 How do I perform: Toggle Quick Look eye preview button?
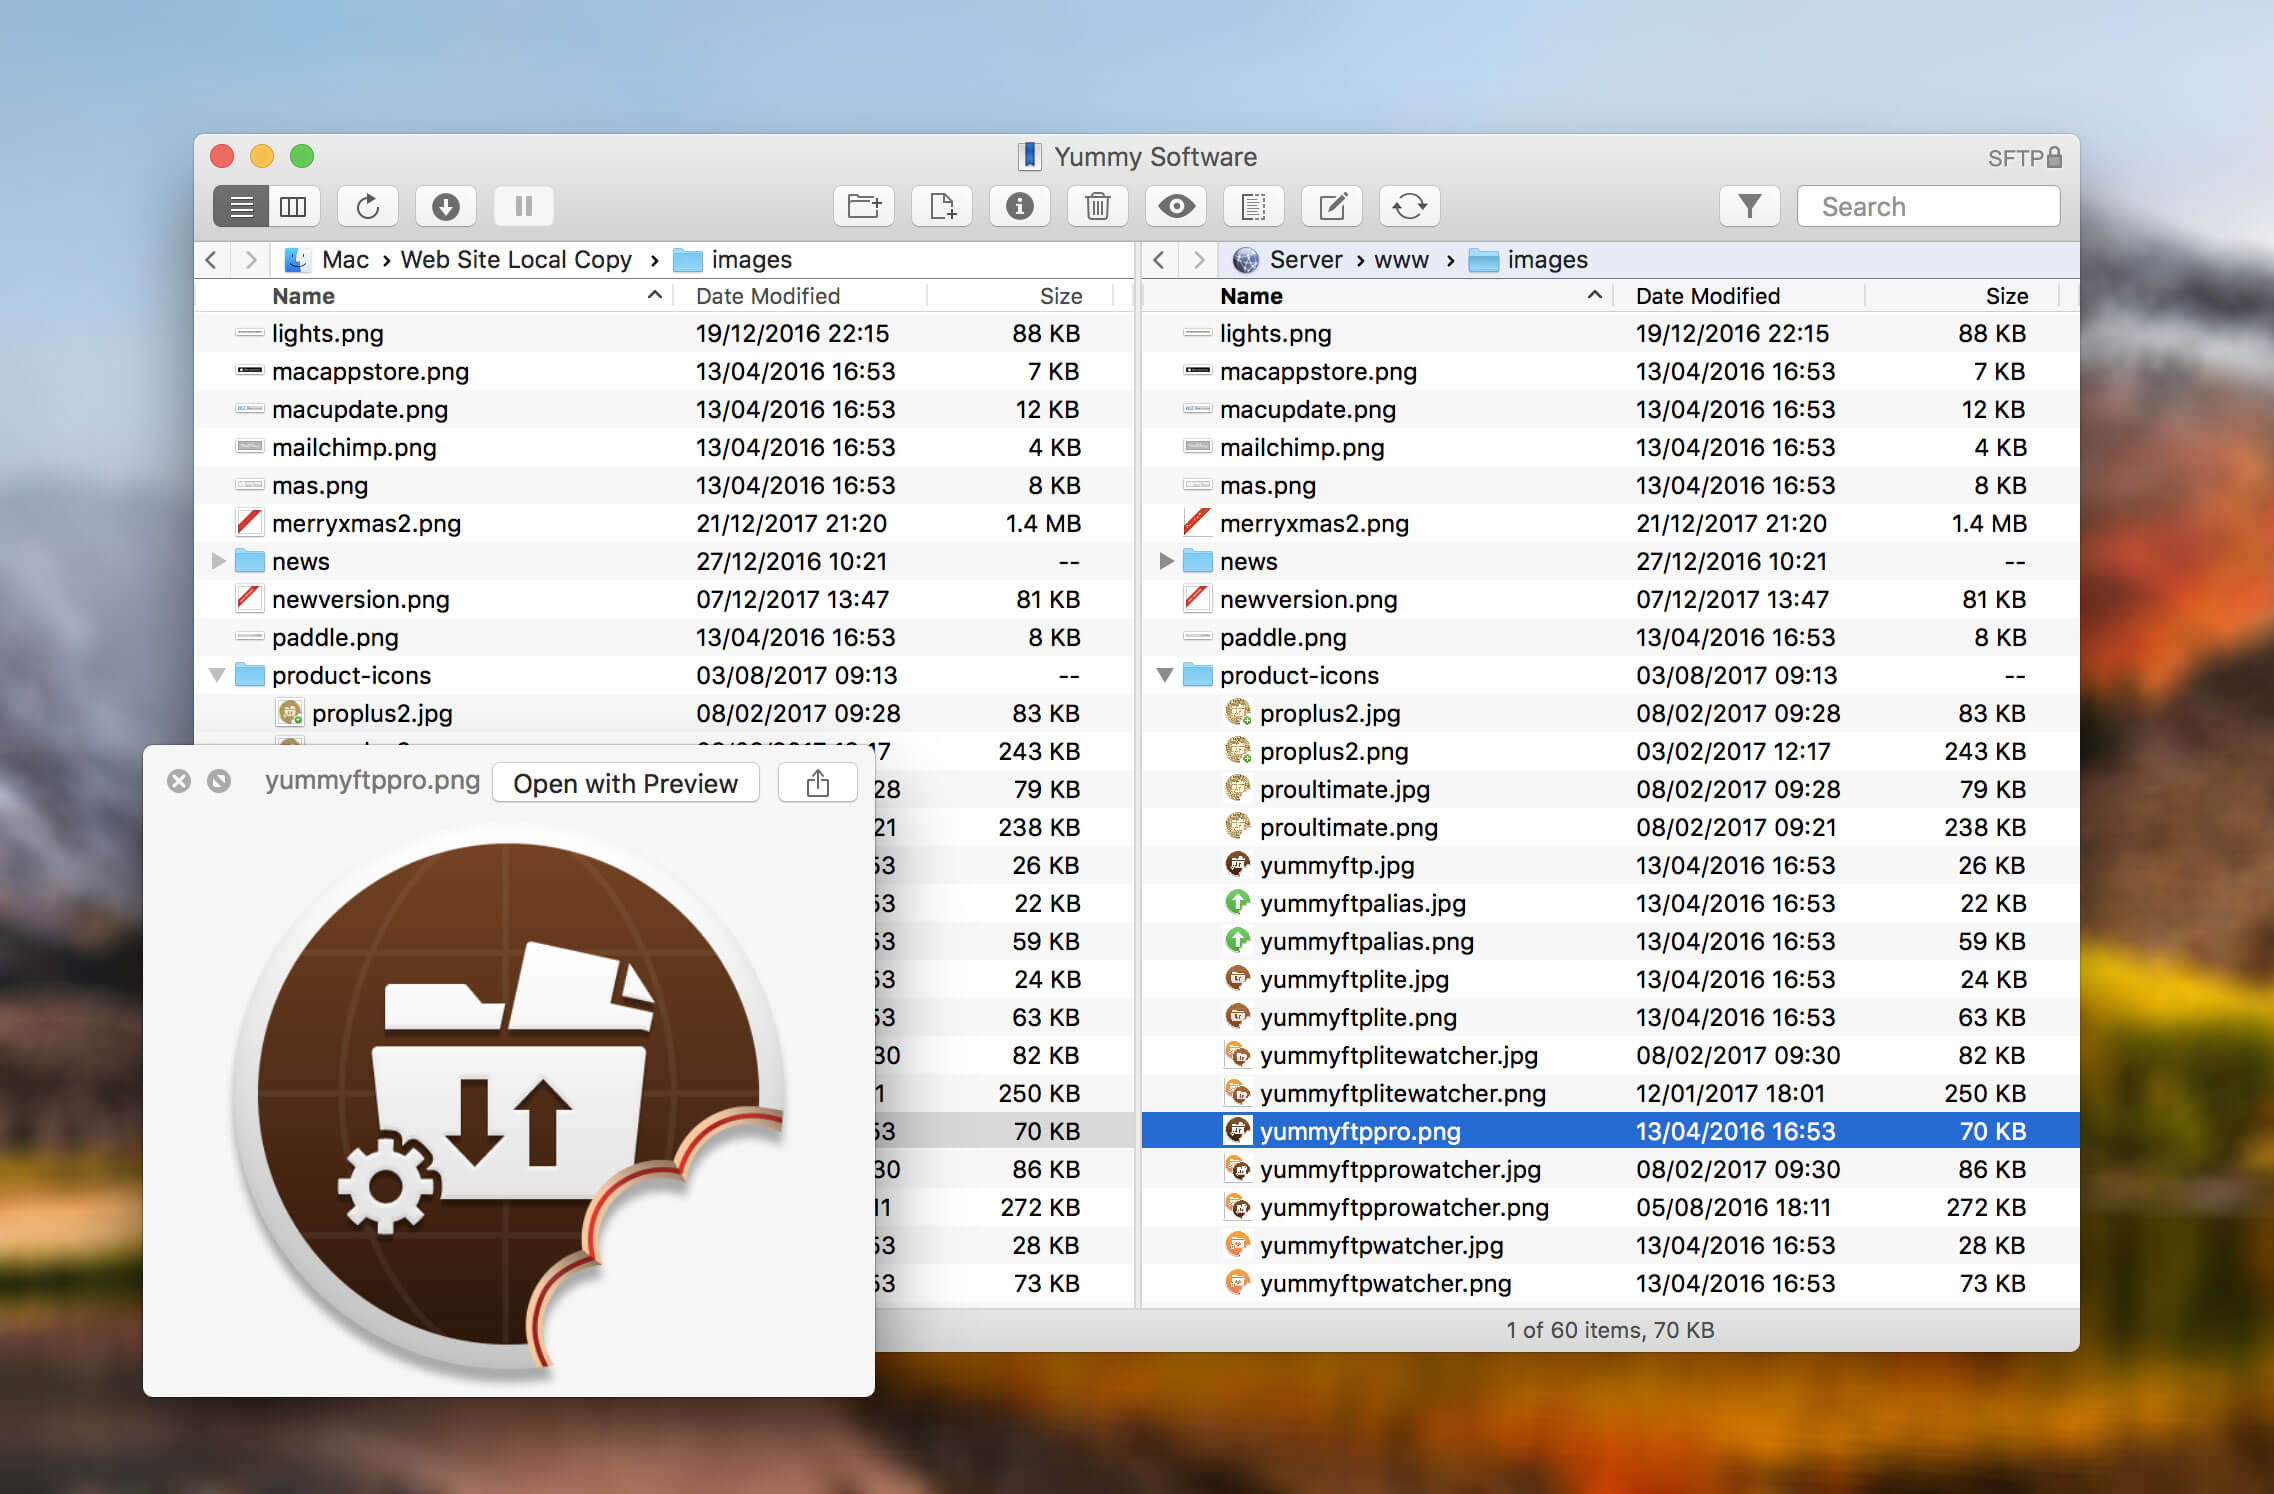(x=1176, y=206)
